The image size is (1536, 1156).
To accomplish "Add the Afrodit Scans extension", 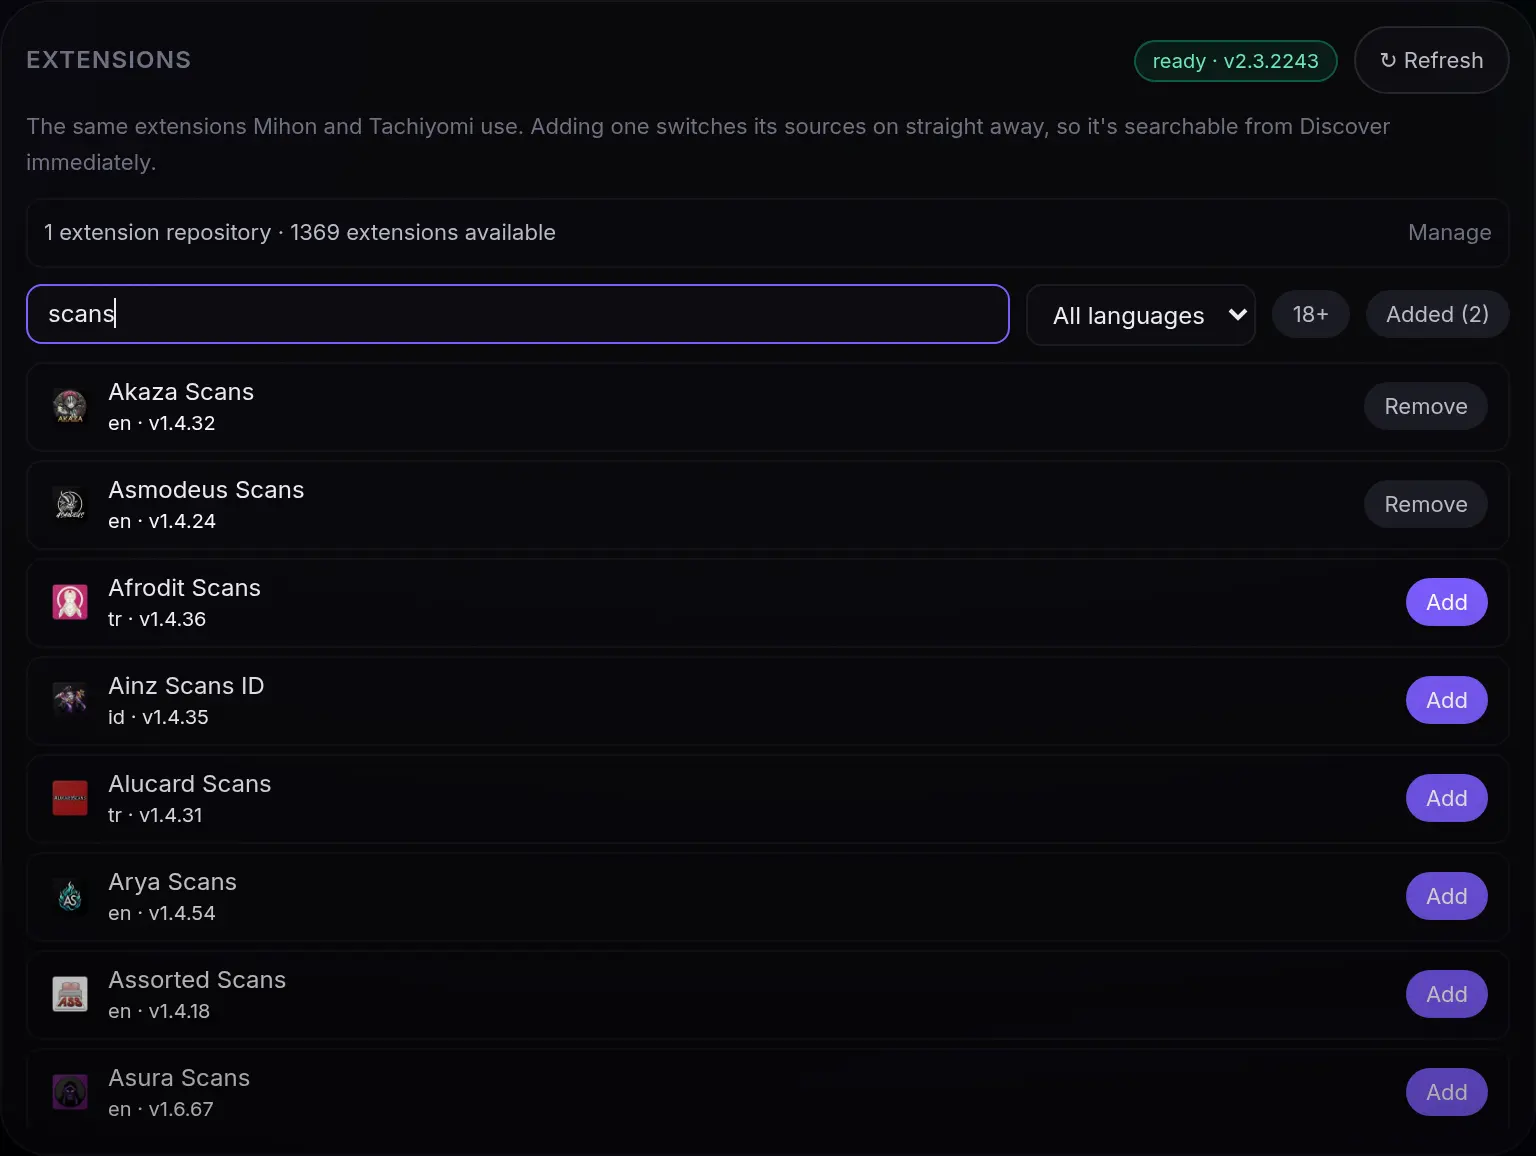I will pyautogui.click(x=1447, y=602).
